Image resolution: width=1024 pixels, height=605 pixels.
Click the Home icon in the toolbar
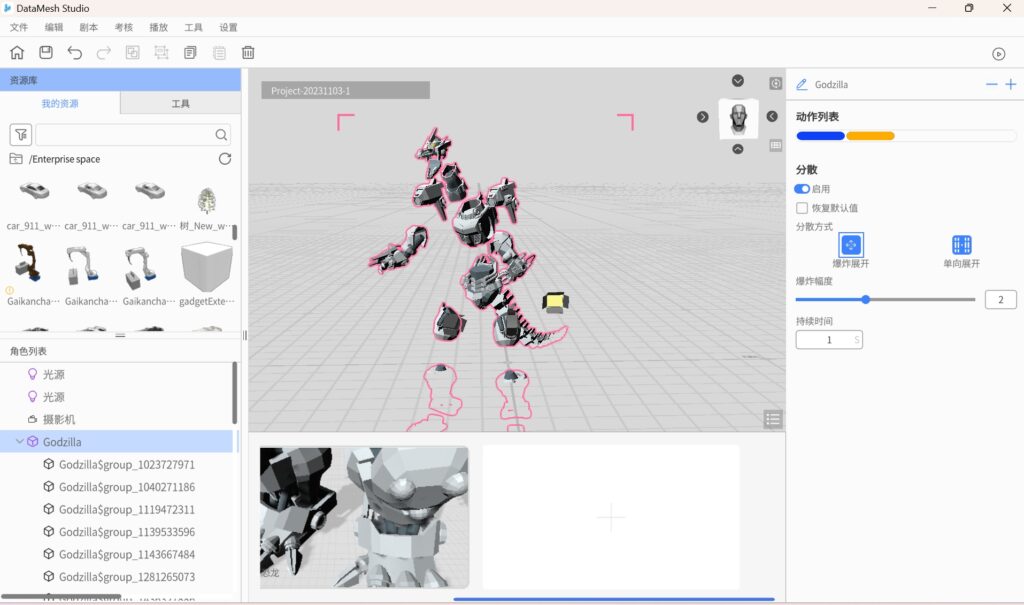click(x=17, y=53)
